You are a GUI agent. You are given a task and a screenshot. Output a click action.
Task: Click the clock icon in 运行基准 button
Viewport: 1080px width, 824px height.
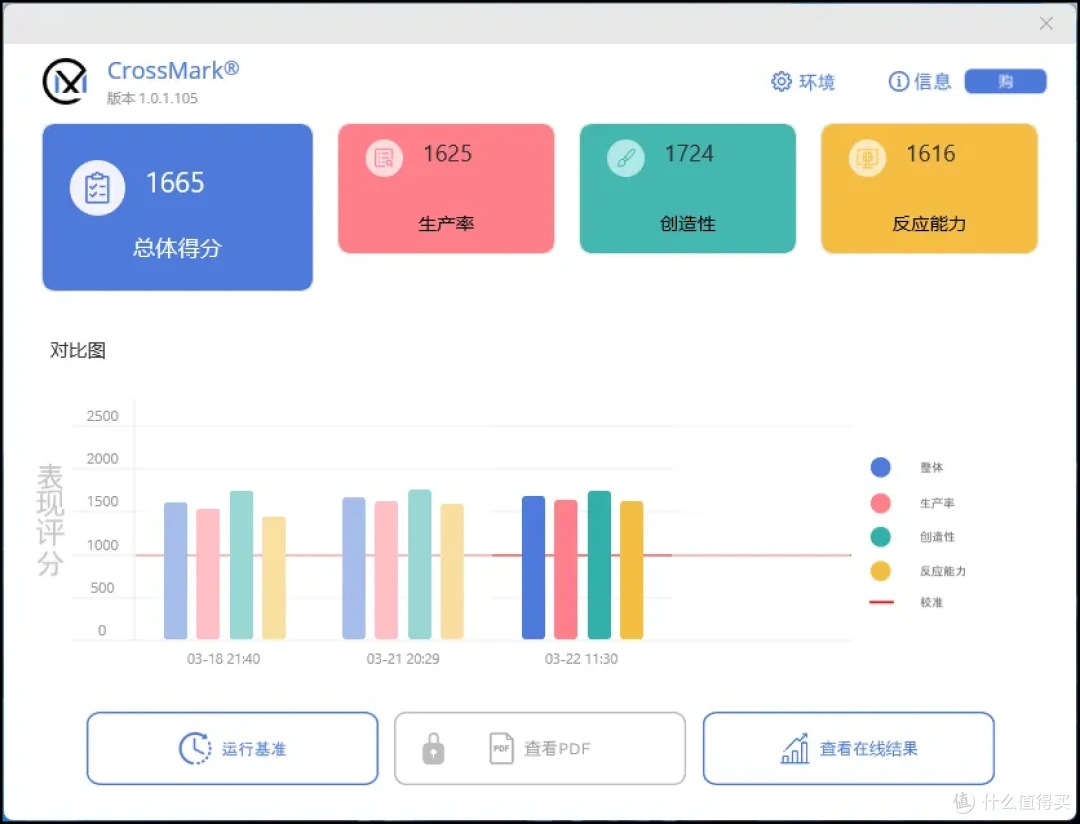tap(195, 748)
